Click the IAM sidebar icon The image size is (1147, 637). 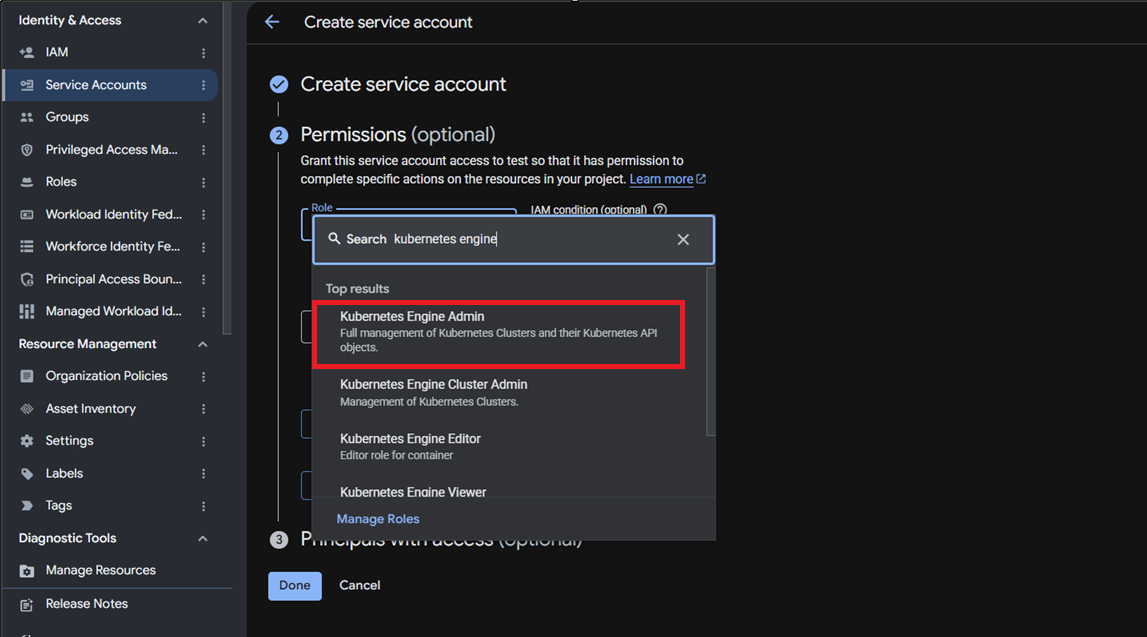pyautogui.click(x=27, y=53)
